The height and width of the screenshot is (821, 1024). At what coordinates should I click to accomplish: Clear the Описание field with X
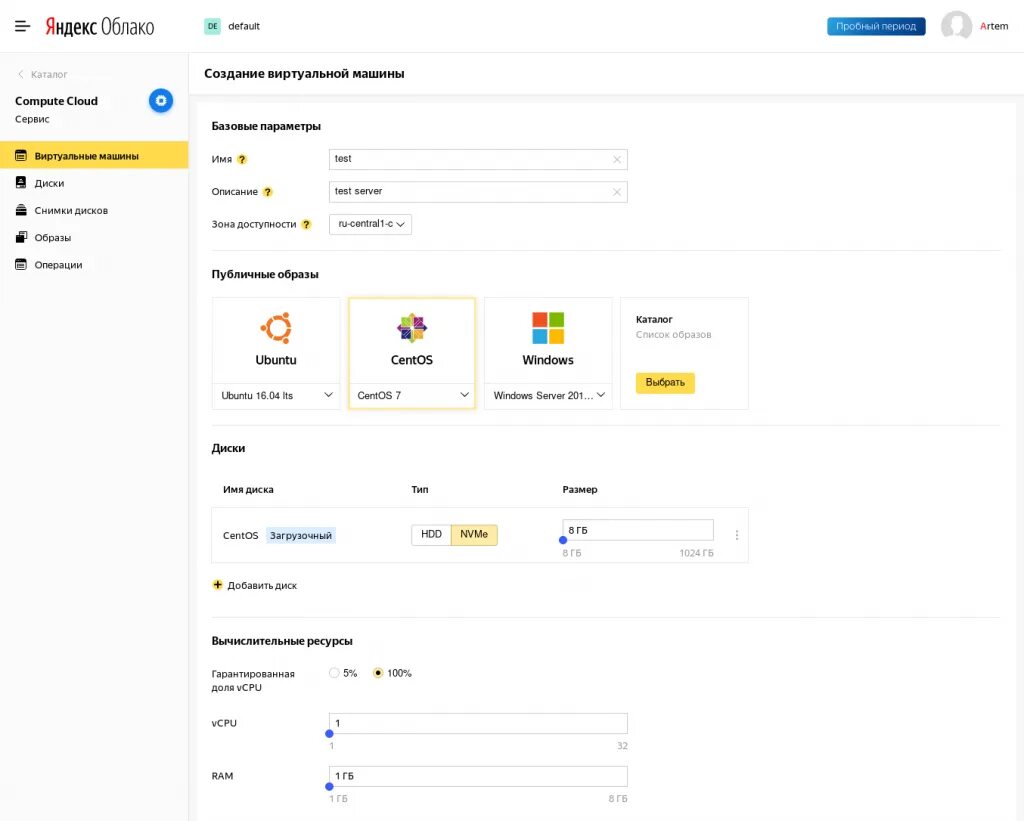tap(616, 192)
